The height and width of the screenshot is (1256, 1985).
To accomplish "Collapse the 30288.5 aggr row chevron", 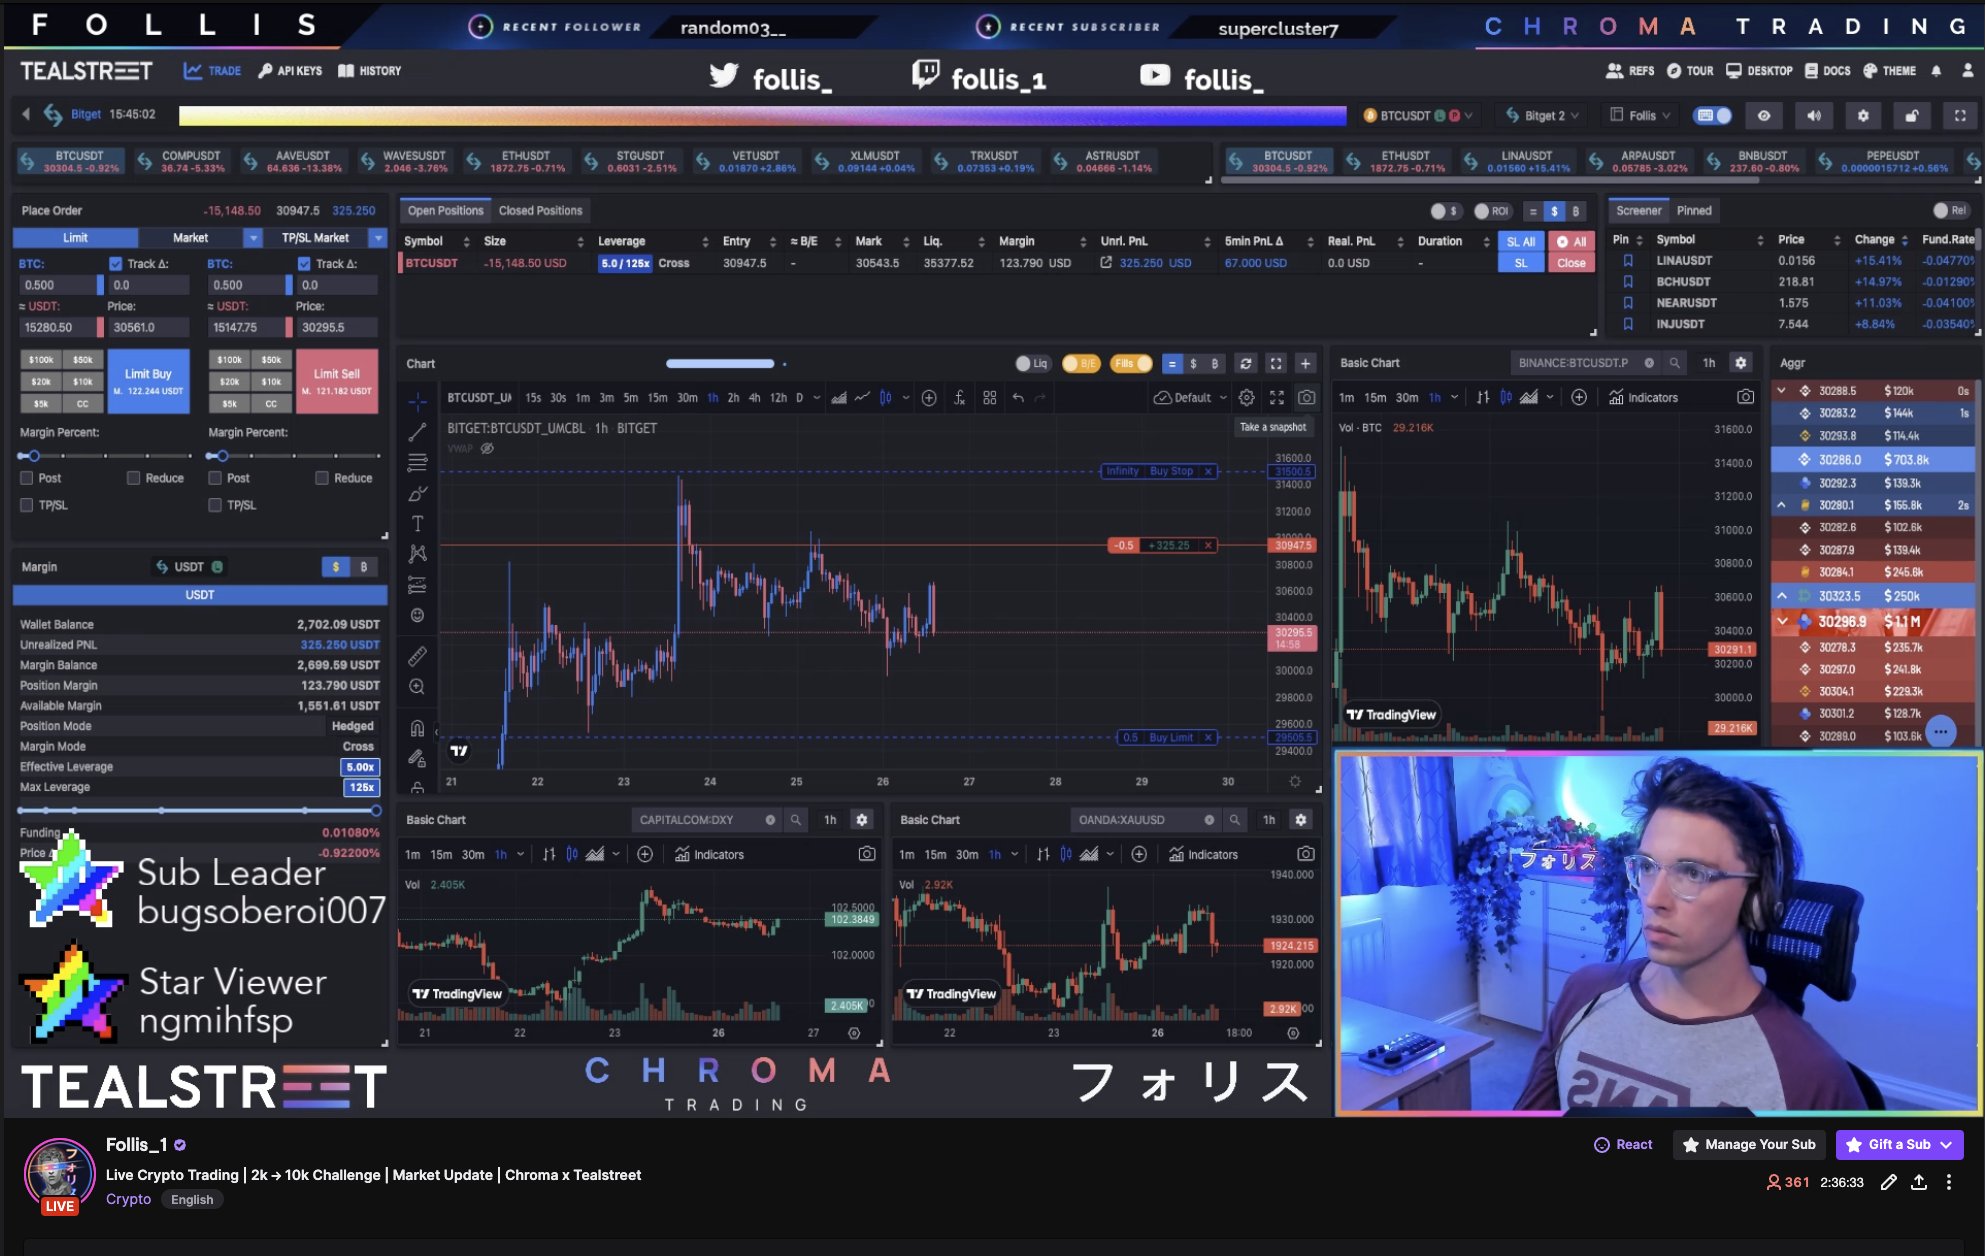I will 1781,391.
